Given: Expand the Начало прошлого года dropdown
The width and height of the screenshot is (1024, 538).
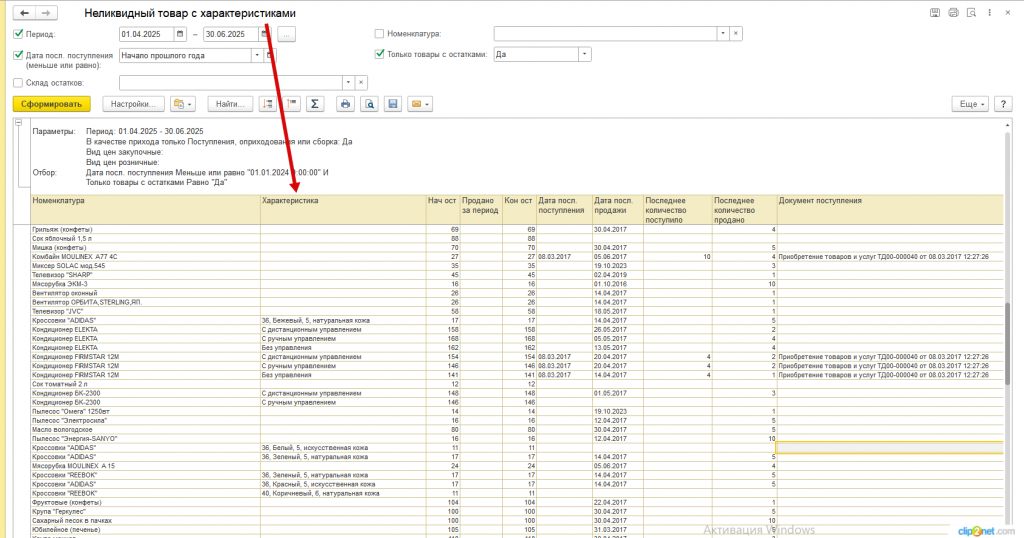Looking at the screenshot, I should coord(257,55).
